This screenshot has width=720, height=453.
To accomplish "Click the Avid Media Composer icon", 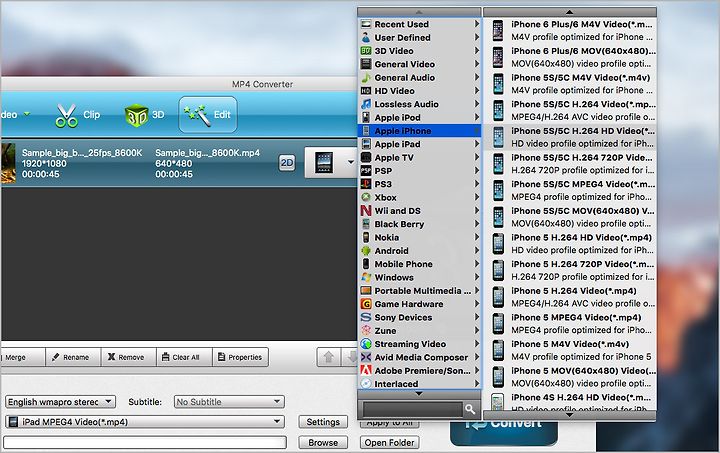I will click(x=366, y=357).
